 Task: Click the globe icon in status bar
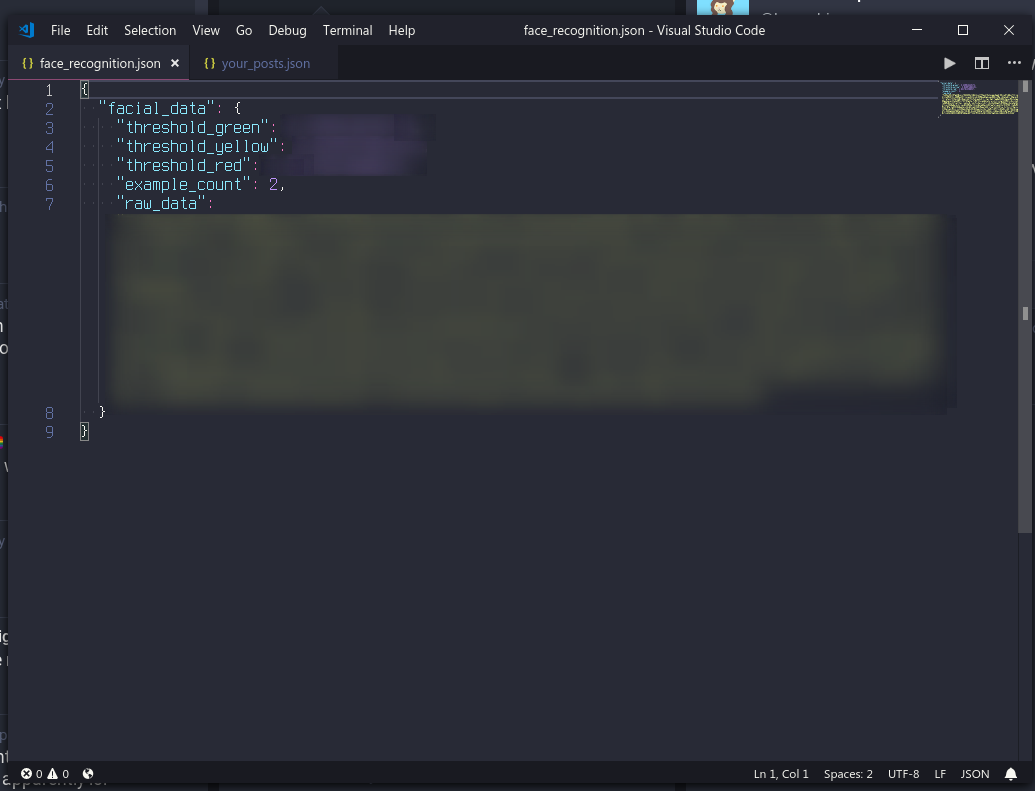(88, 774)
